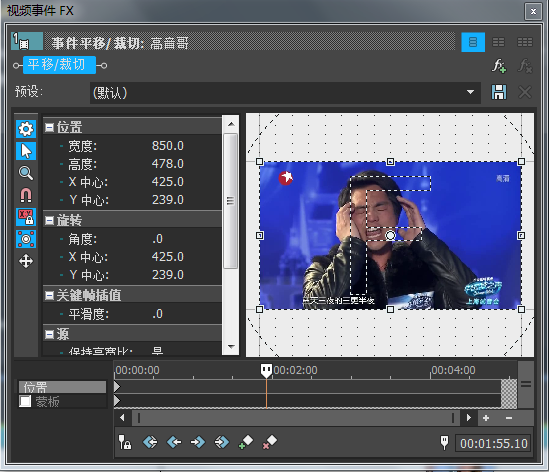Go to Previous Keyframe icon
This screenshot has height=472, width=549.
point(174,442)
